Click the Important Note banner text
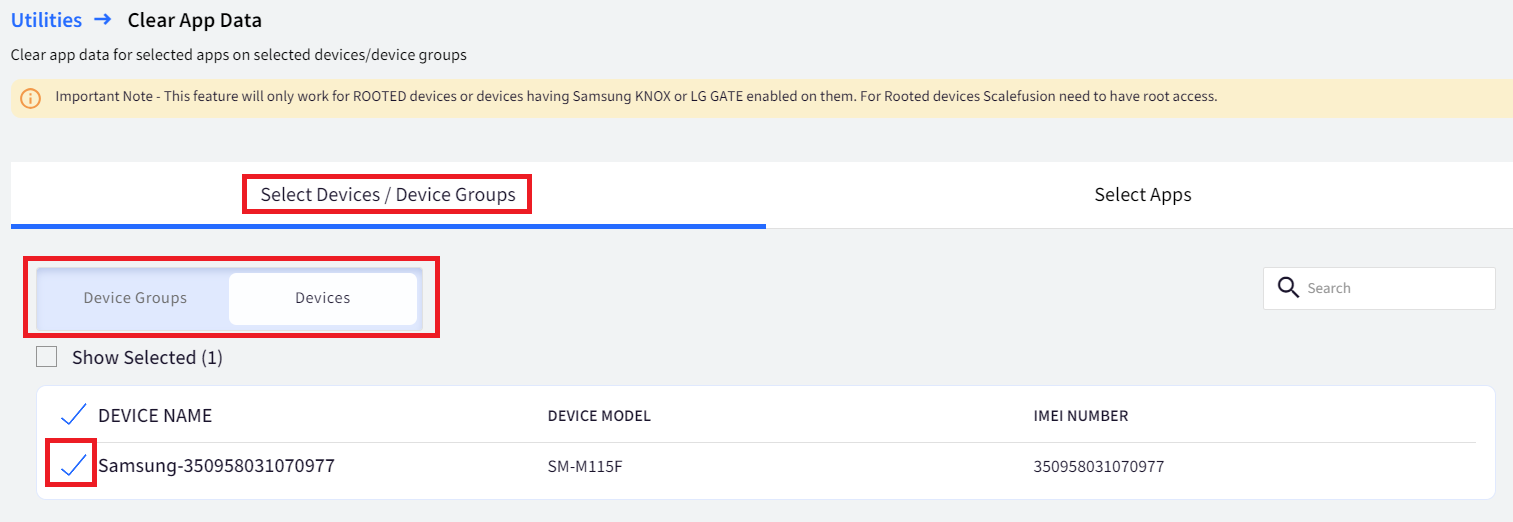Image resolution: width=1513 pixels, height=522 pixels. click(636, 97)
